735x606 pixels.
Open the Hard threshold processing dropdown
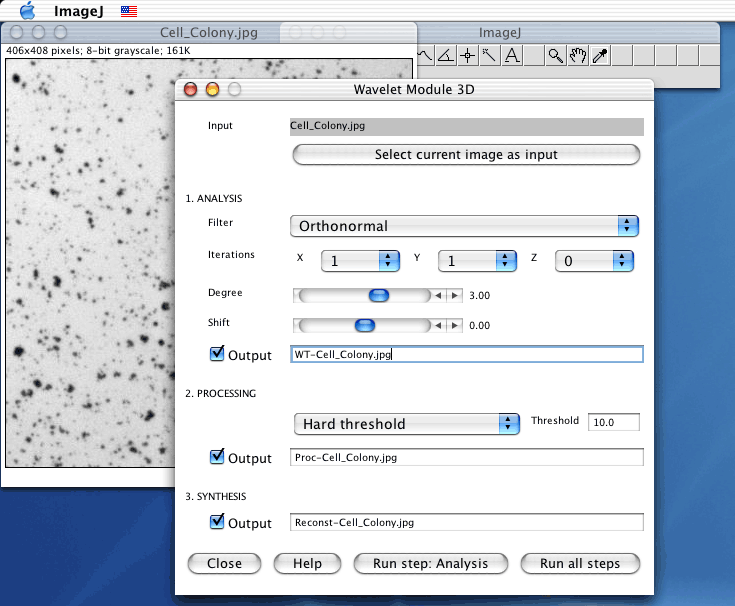click(407, 424)
